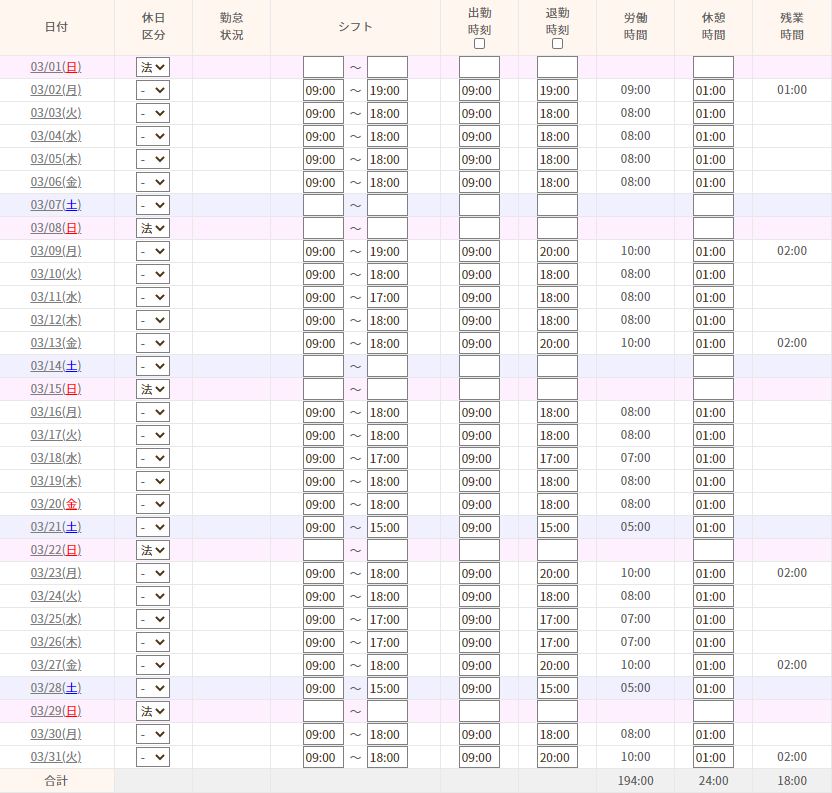Click 出勤時刻 field for 03/03
This screenshot has width=832, height=793.
click(479, 114)
